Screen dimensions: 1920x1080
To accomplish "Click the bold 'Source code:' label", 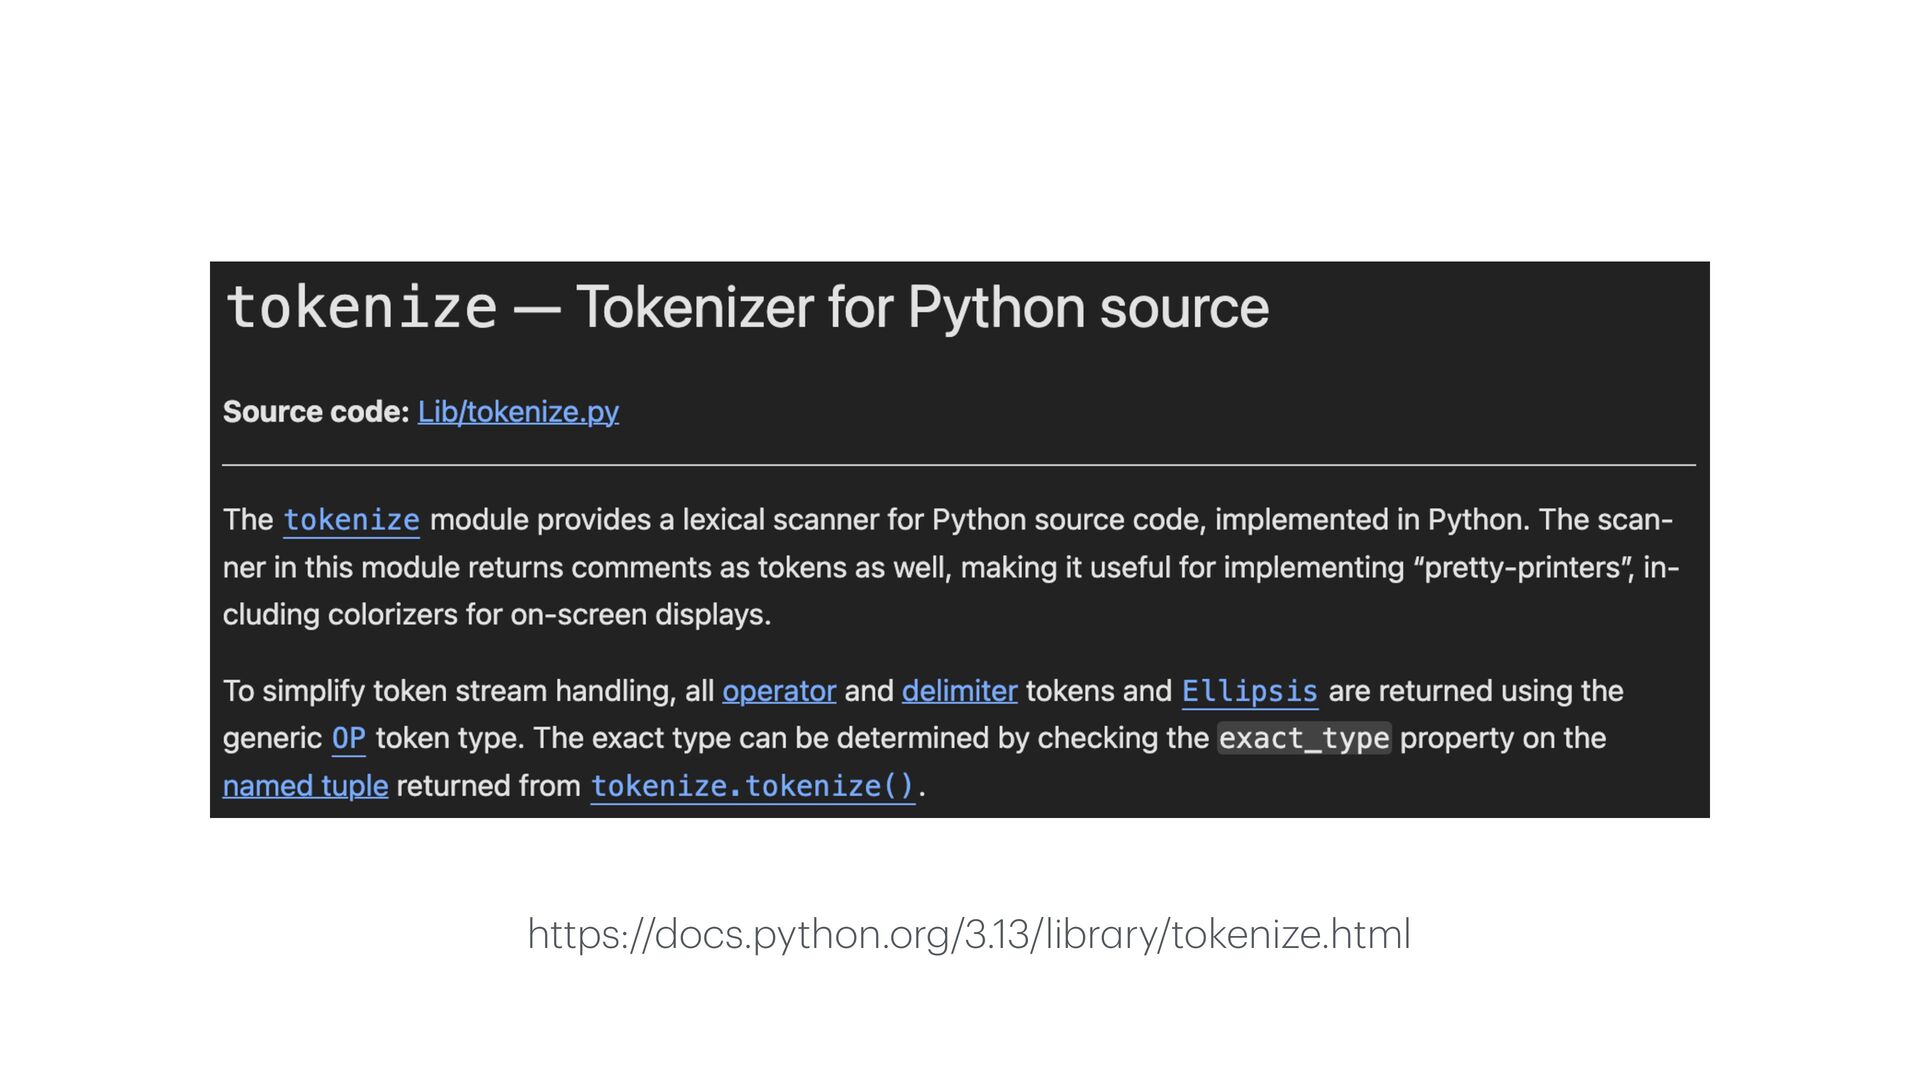I will click(315, 412).
